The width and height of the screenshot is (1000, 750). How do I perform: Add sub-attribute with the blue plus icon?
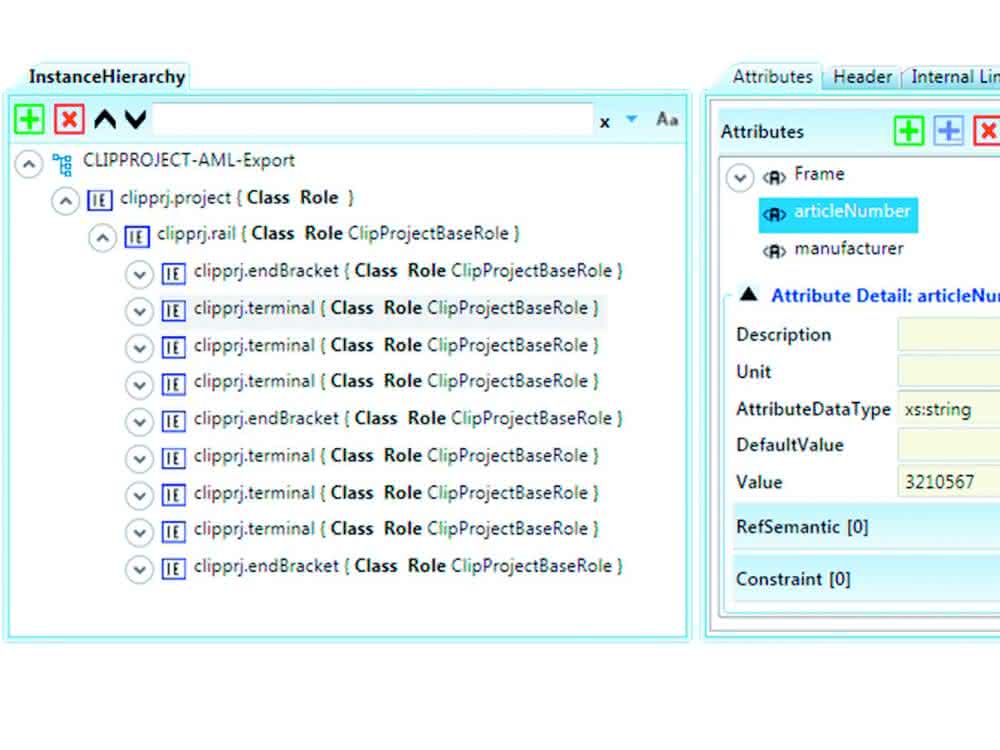[x=948, y=131]
